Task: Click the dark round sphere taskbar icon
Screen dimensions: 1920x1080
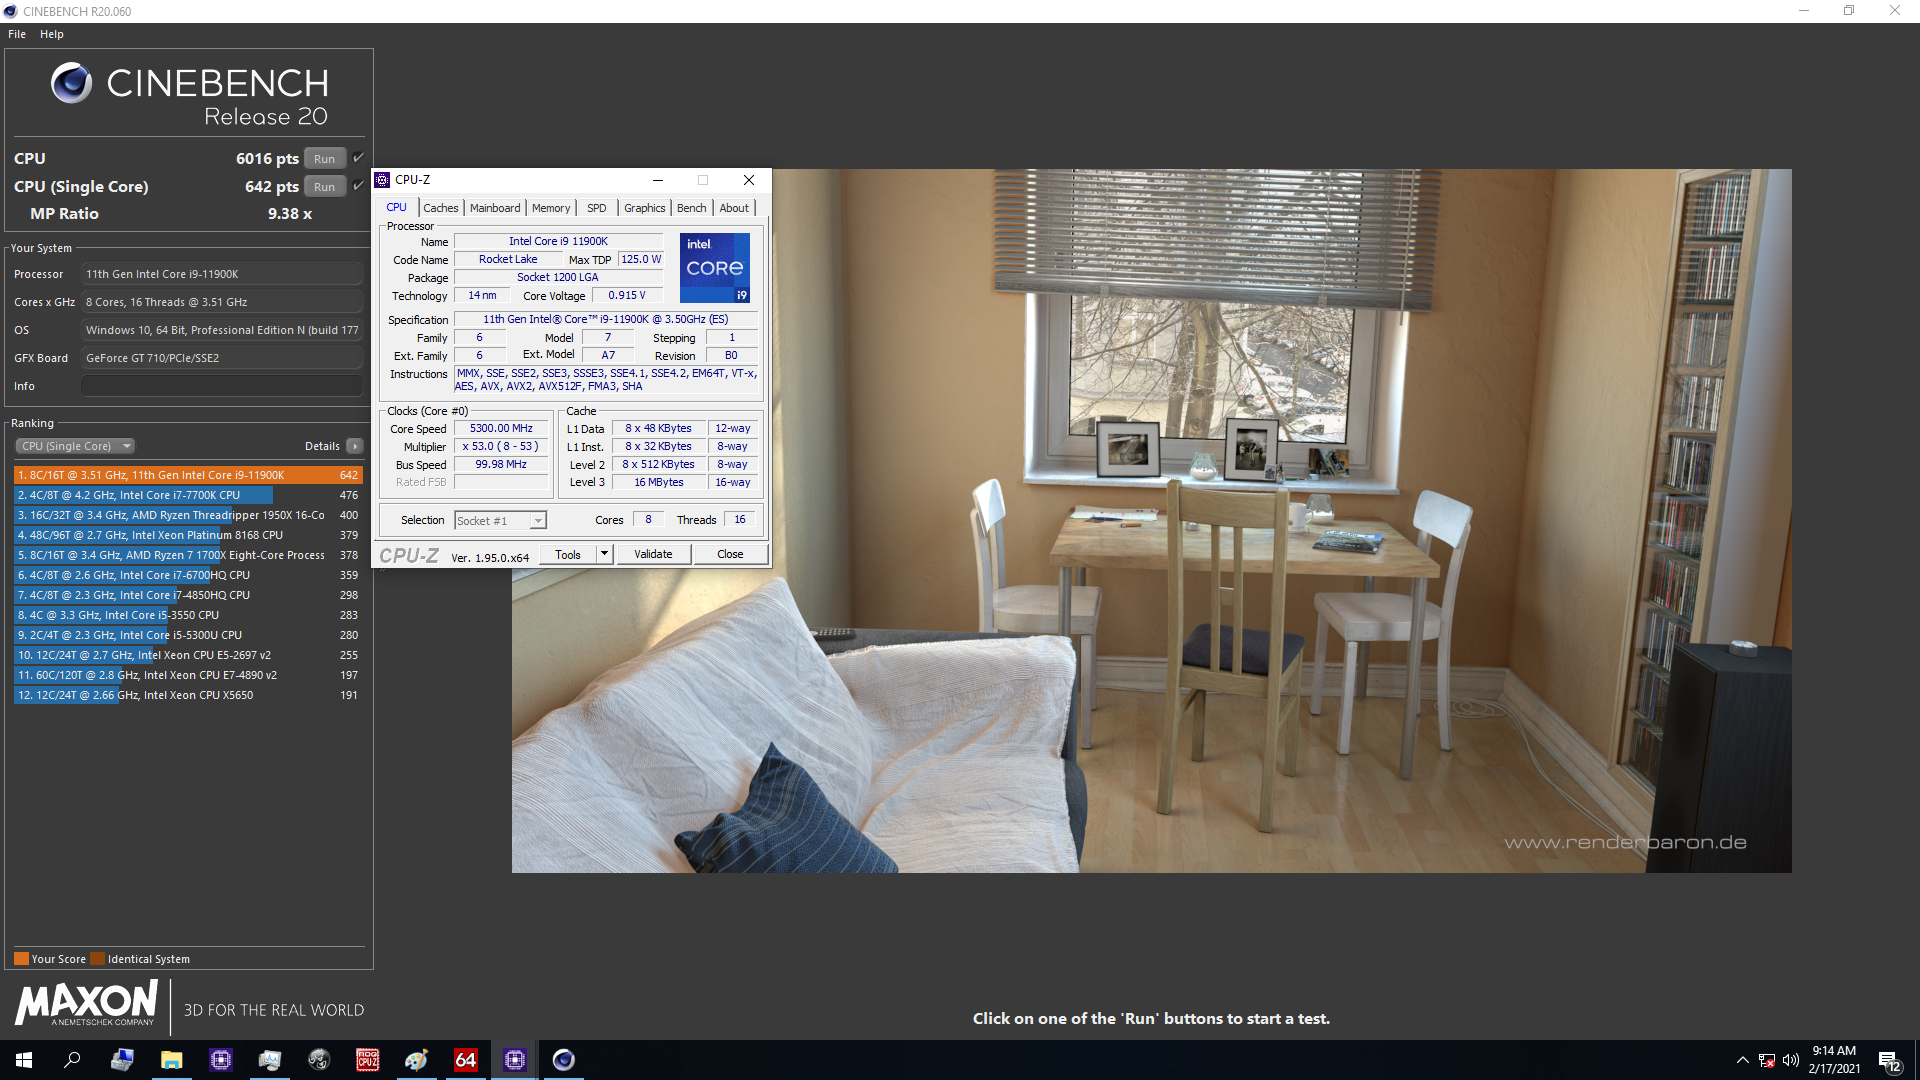Action: click(x=319, y=1060)
